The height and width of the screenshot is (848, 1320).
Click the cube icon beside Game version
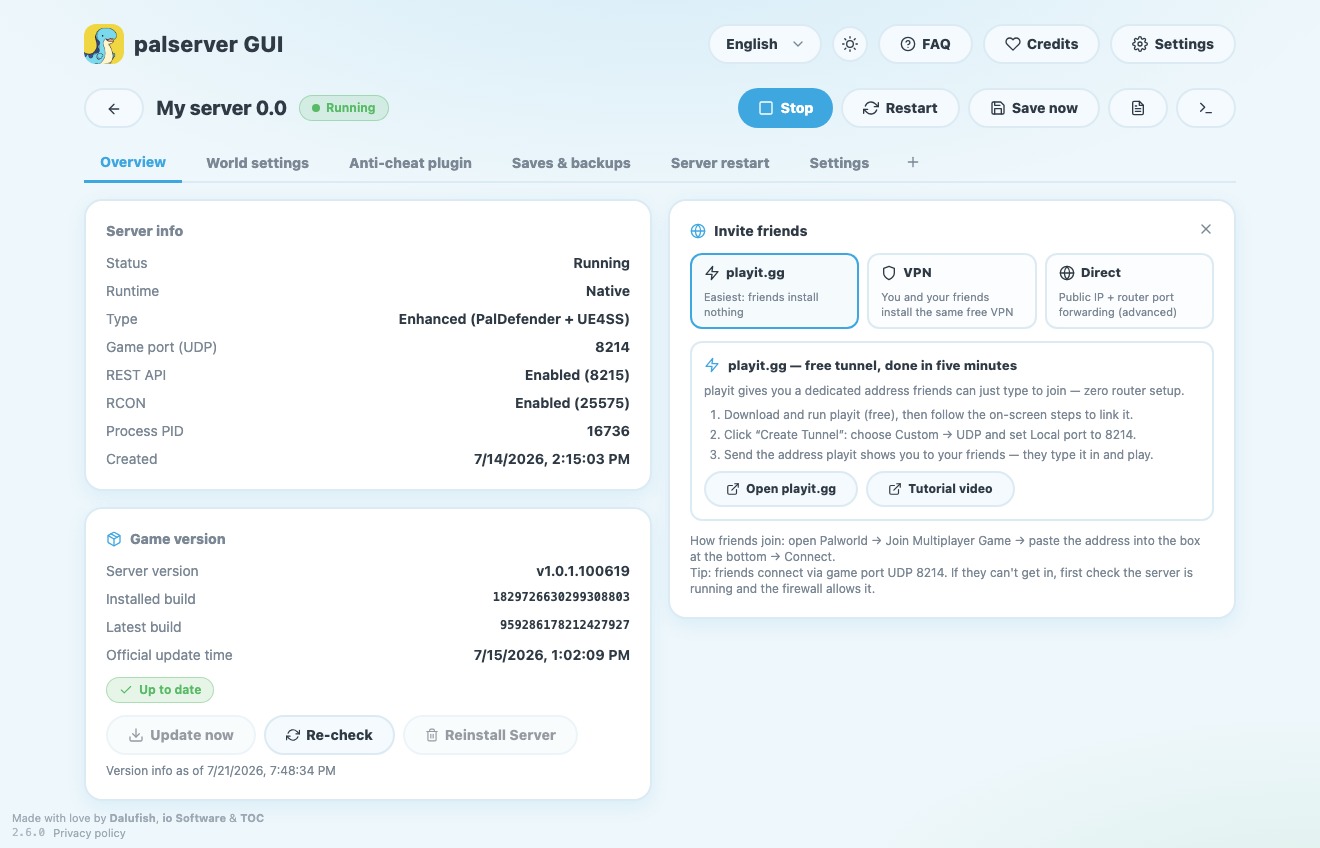114,539
